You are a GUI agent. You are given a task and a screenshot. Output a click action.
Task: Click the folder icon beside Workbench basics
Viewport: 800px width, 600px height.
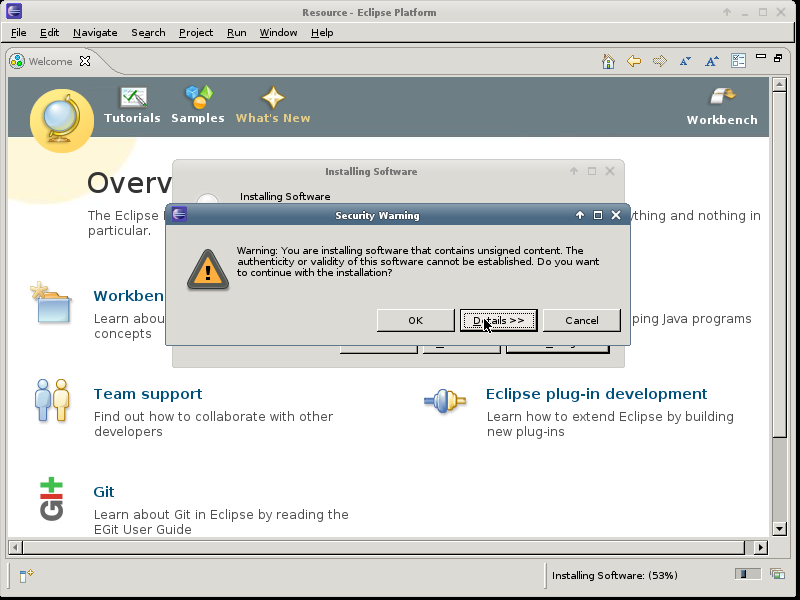[51, 303]
